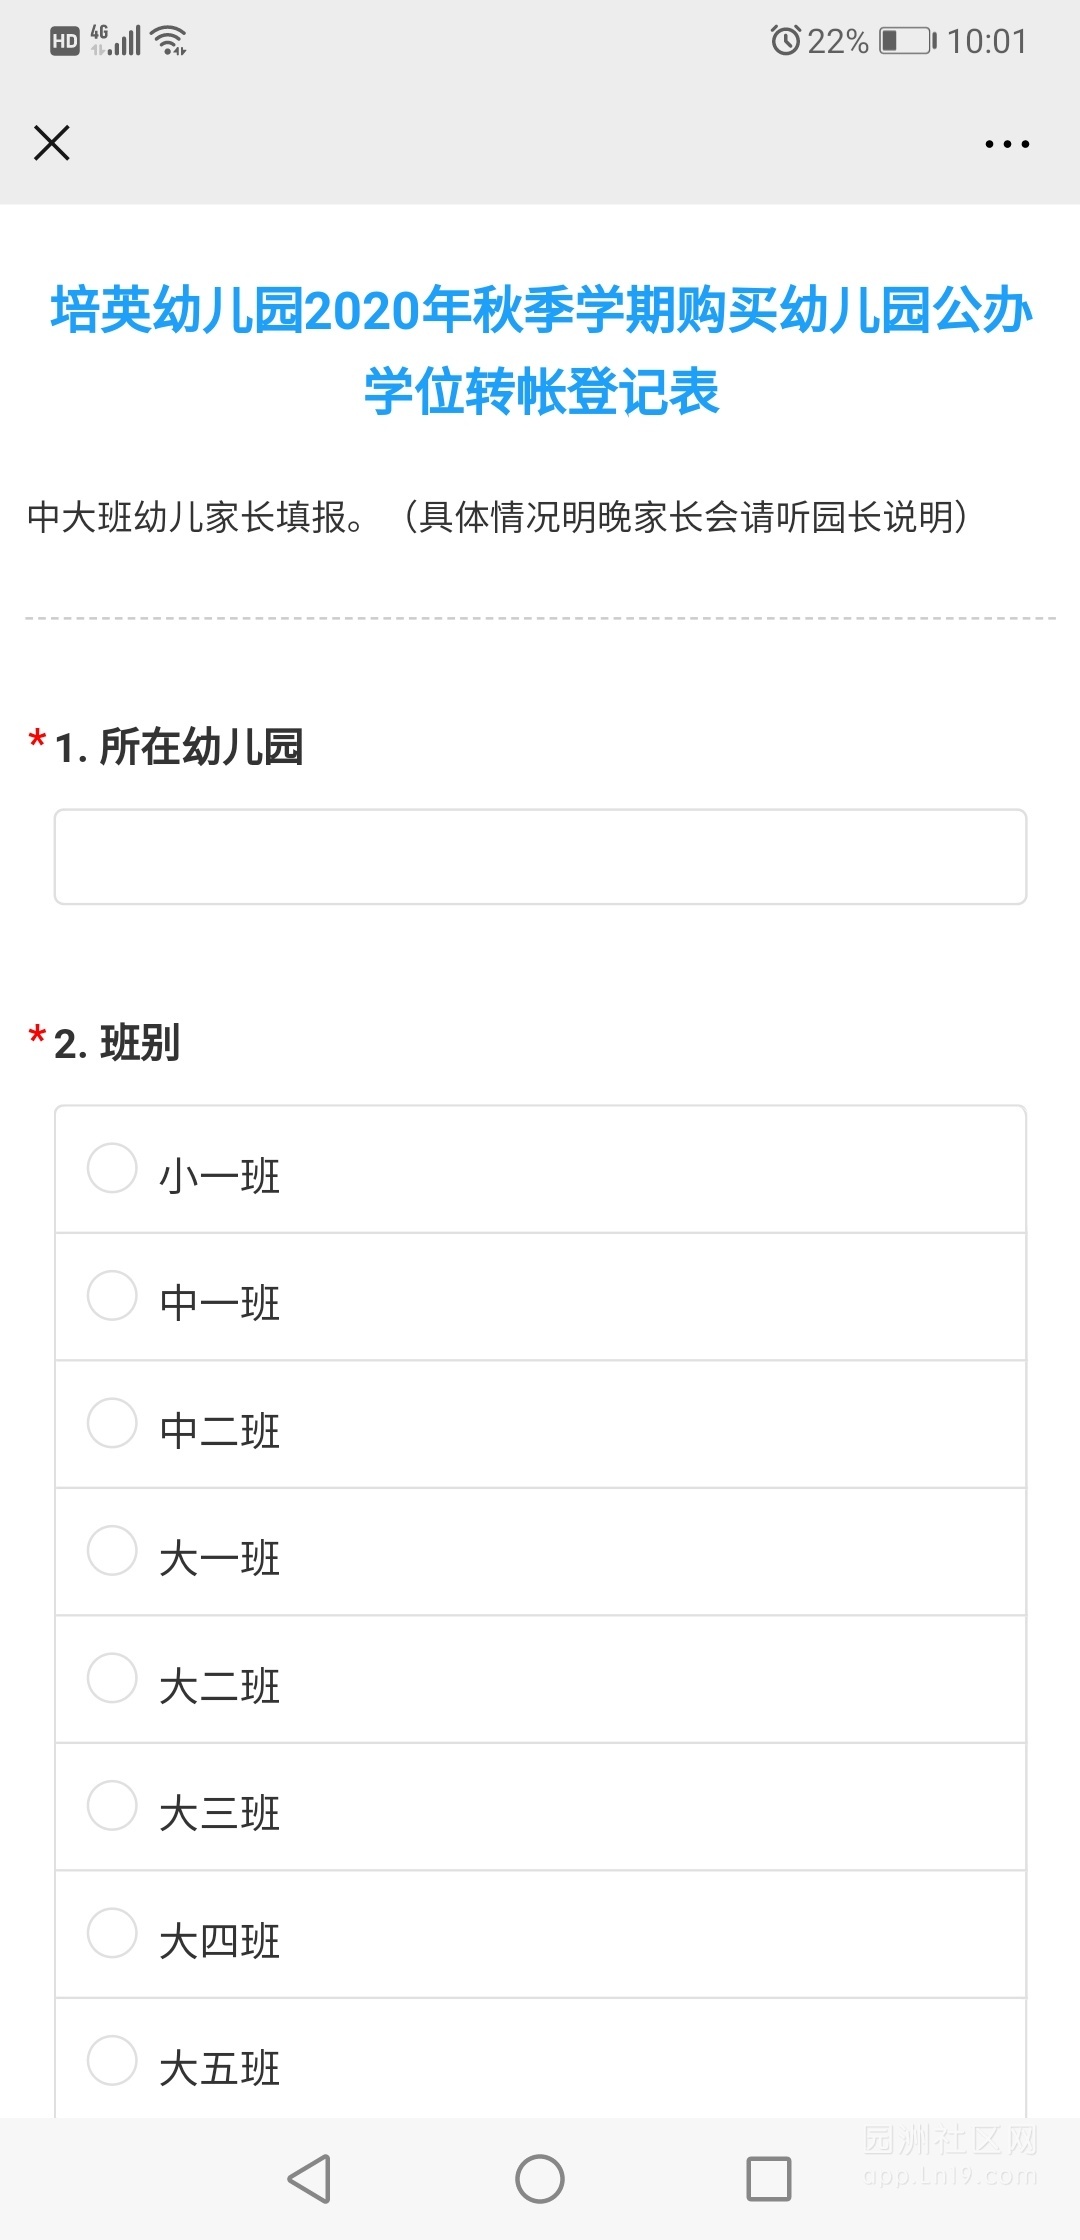Tap the Android back navigation triangle
The width and height of the screenshot is (1080, 2240).
pos(310,2178)
